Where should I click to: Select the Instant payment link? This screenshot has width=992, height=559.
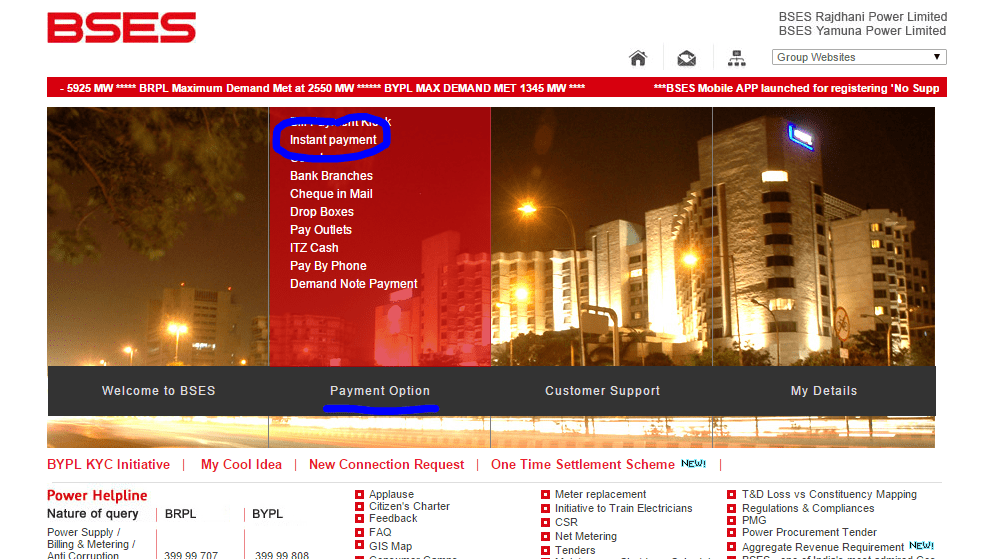(333, 140)
